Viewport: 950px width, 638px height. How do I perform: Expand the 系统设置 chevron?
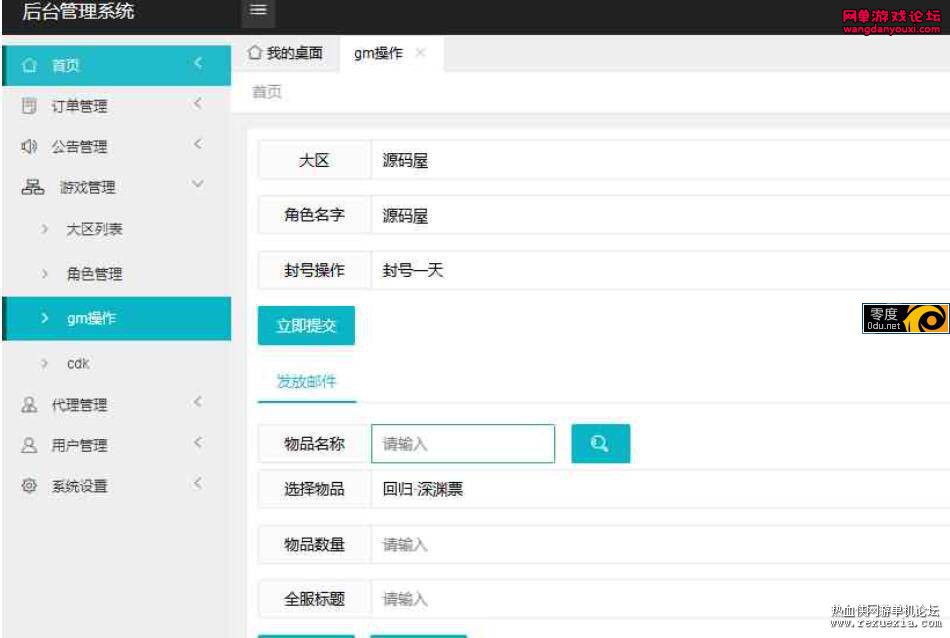pyautogui.click(x=198, y=483)
